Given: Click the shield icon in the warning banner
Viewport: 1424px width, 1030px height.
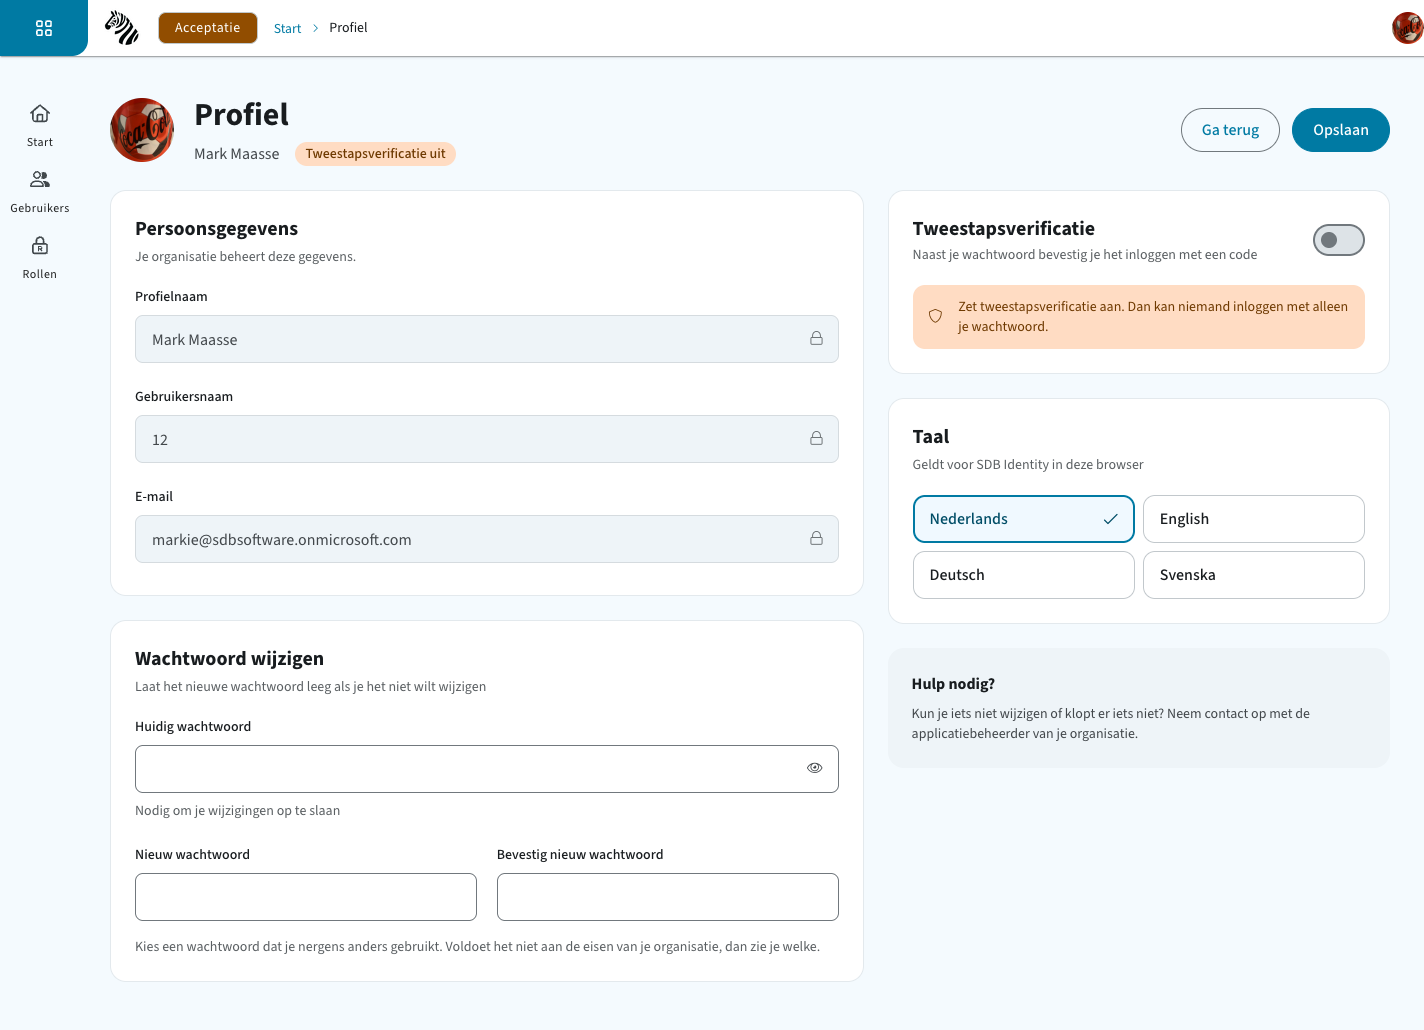Looking at the screenshot, I should click(x=935, y=316).
